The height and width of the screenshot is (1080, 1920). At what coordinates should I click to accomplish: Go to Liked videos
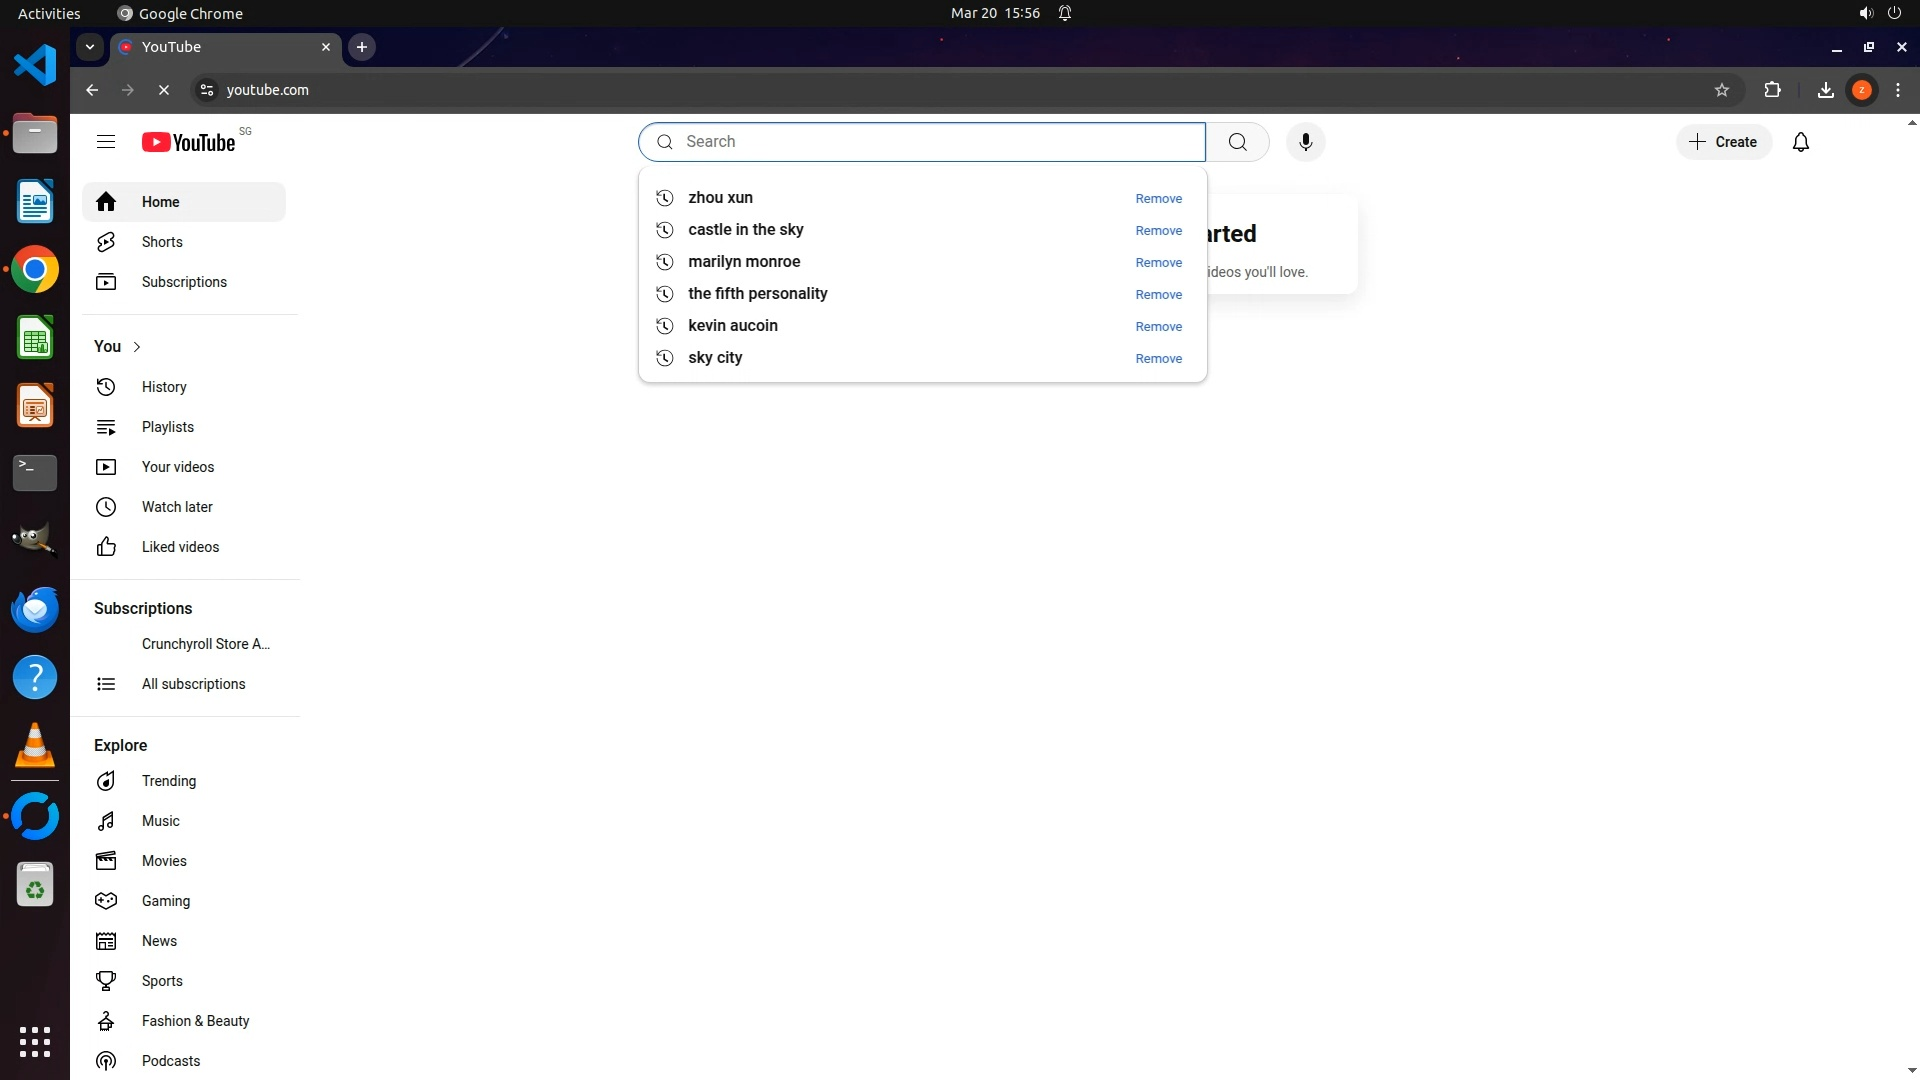pyautogui.click(x=180, y=547)
